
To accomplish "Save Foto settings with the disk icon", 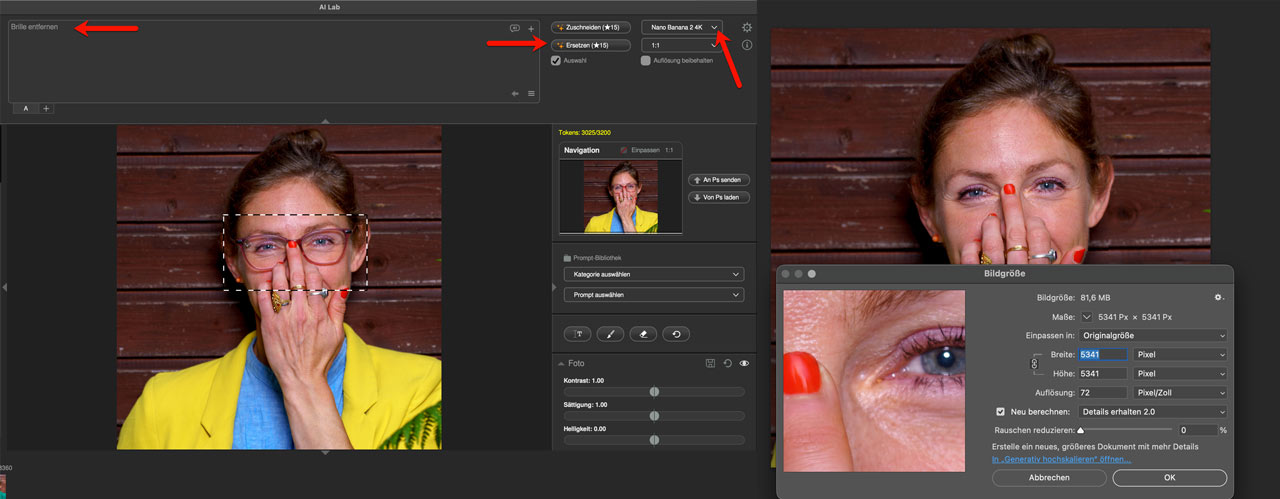I will tap(709, 364).
